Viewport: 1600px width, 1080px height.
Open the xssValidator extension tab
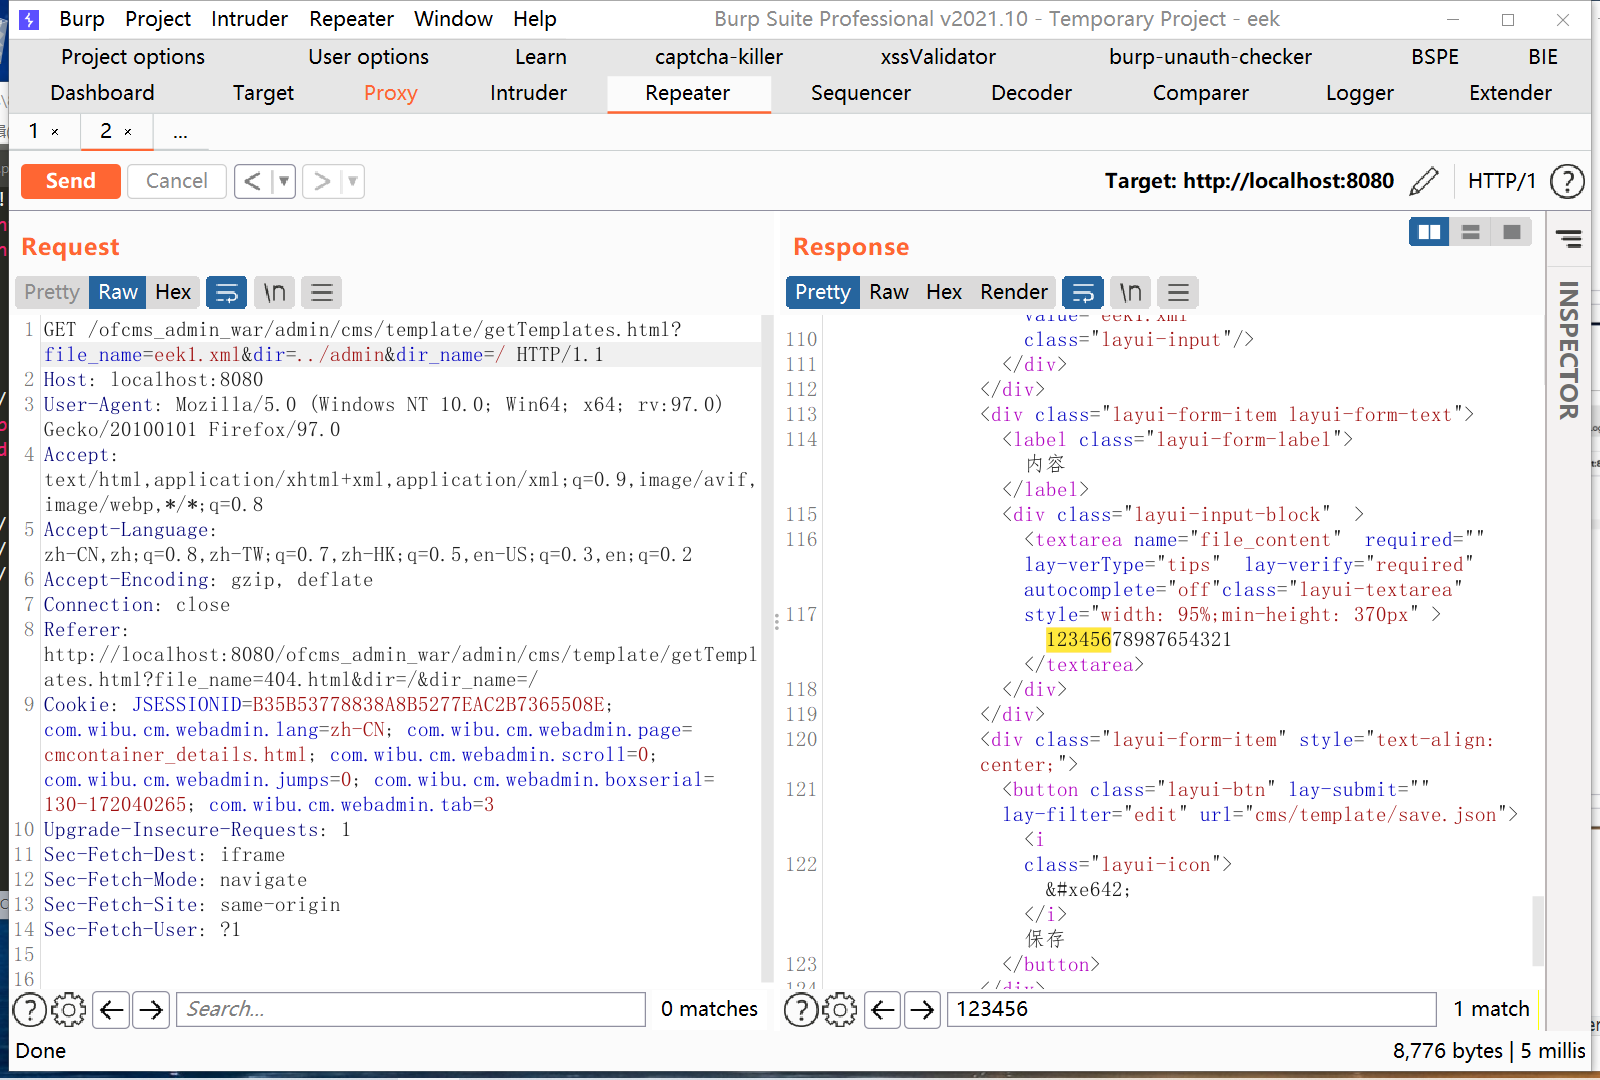click(938, 57)
